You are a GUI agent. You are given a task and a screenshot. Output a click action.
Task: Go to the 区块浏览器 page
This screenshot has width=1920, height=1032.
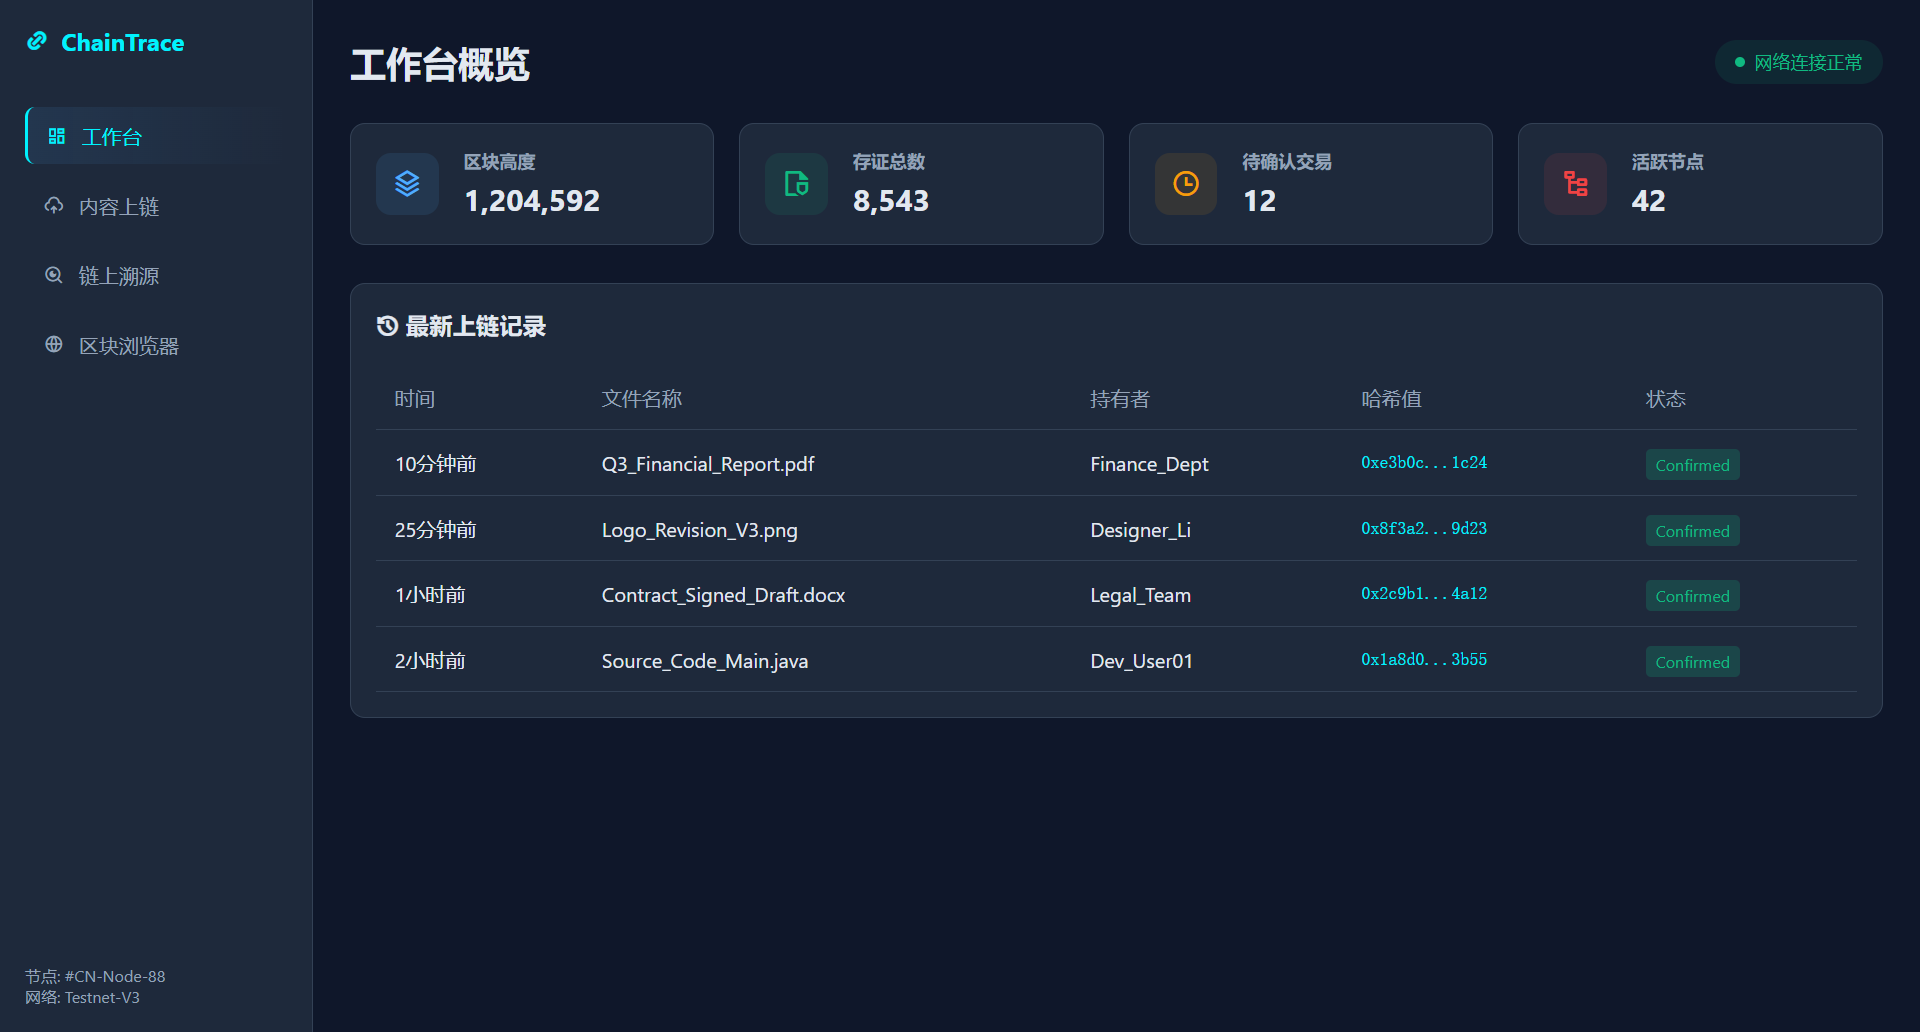(128, 346)
